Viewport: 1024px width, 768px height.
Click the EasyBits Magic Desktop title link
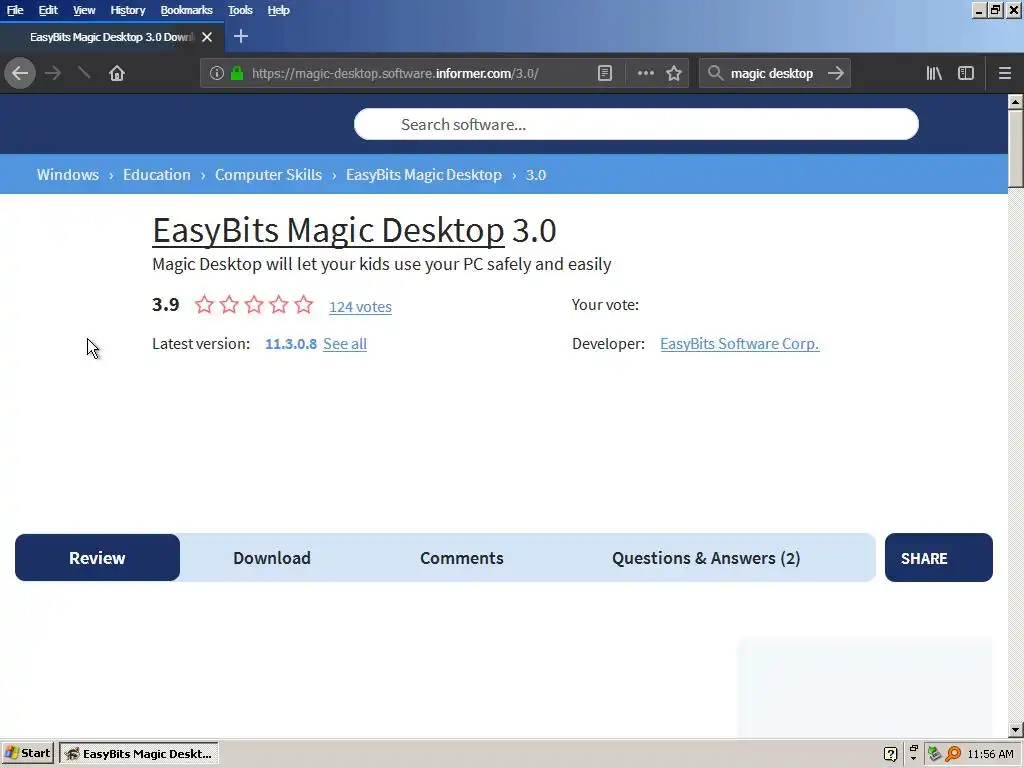pos(328,231)
